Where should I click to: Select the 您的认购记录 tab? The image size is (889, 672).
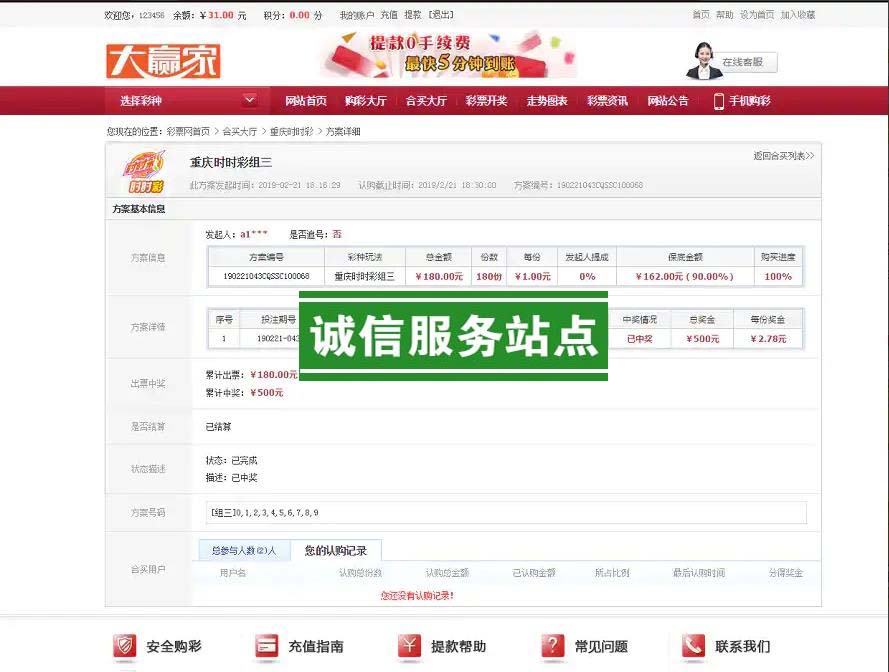336,550
